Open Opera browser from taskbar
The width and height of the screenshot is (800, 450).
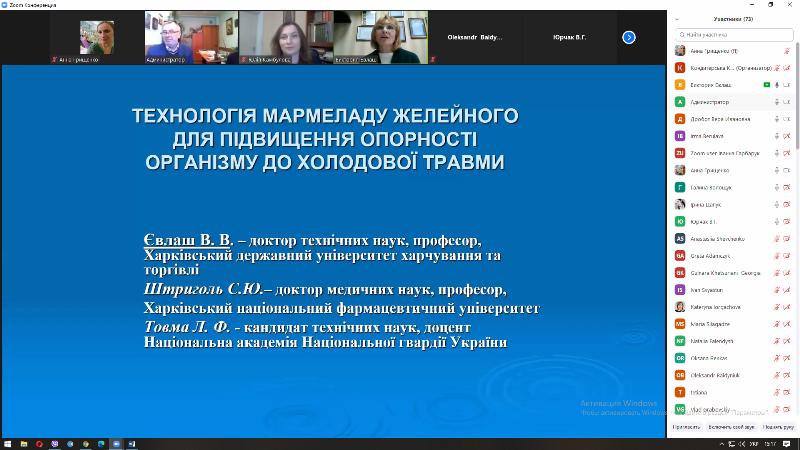pyautogui.click(x=39, y=444)
